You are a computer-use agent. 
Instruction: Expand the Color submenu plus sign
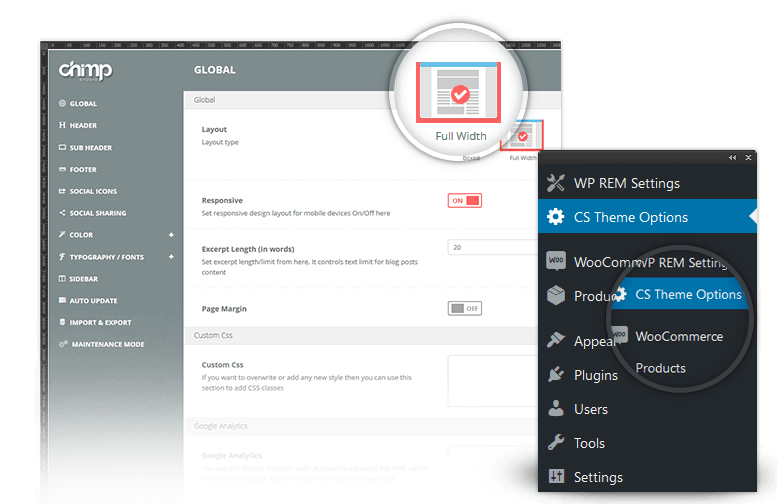(171, 235)
